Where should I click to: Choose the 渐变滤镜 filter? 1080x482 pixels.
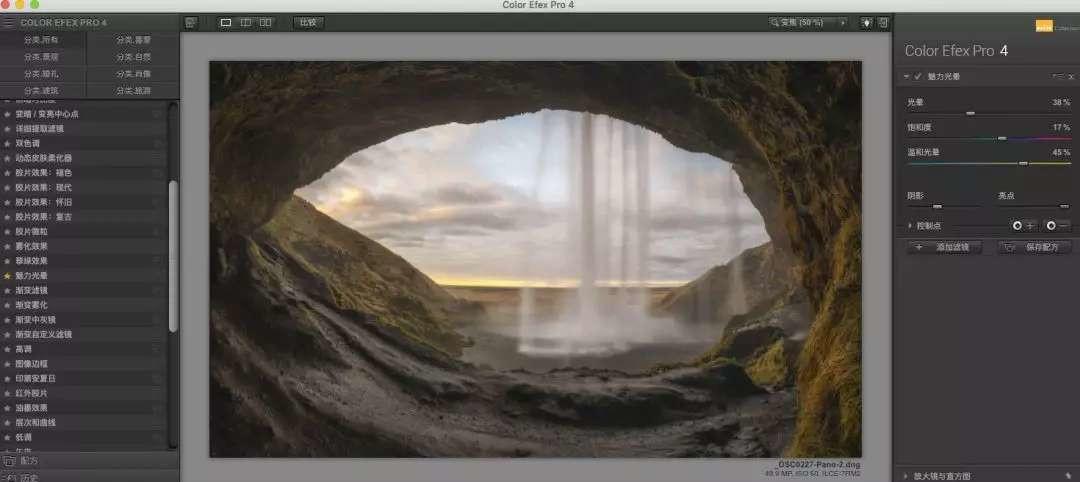(x=83, y=291)
